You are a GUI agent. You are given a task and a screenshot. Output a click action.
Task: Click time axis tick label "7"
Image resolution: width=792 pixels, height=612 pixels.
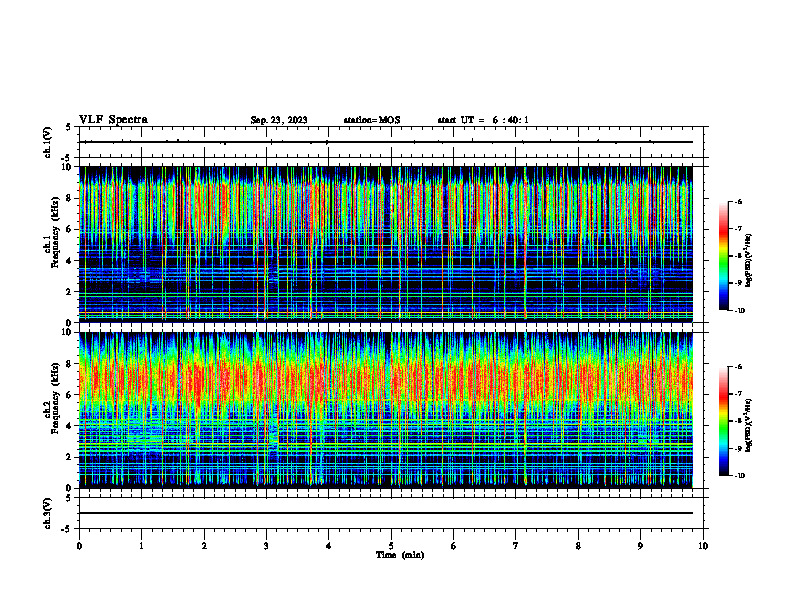coord(516,546)
